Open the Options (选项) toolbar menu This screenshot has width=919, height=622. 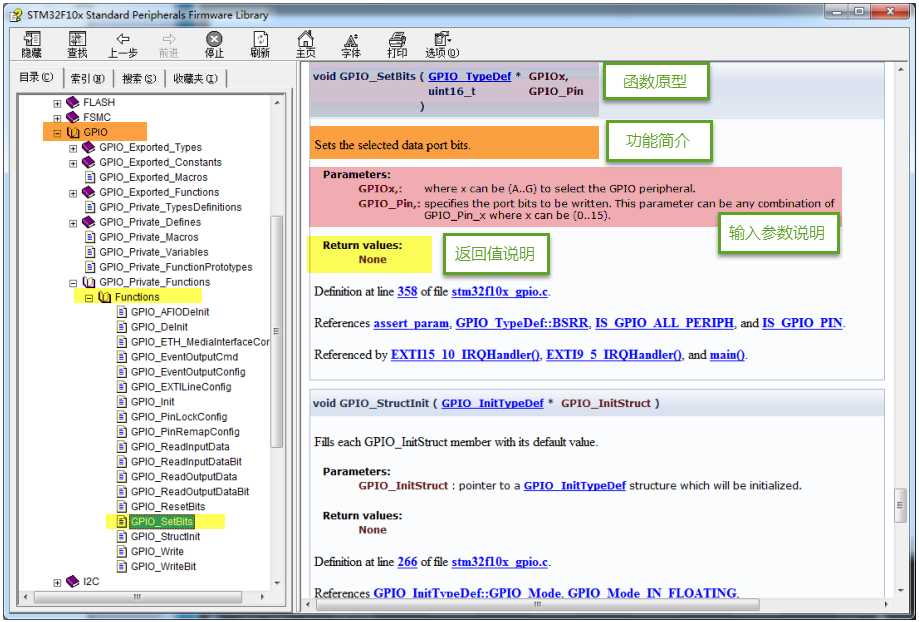(442, 45)
